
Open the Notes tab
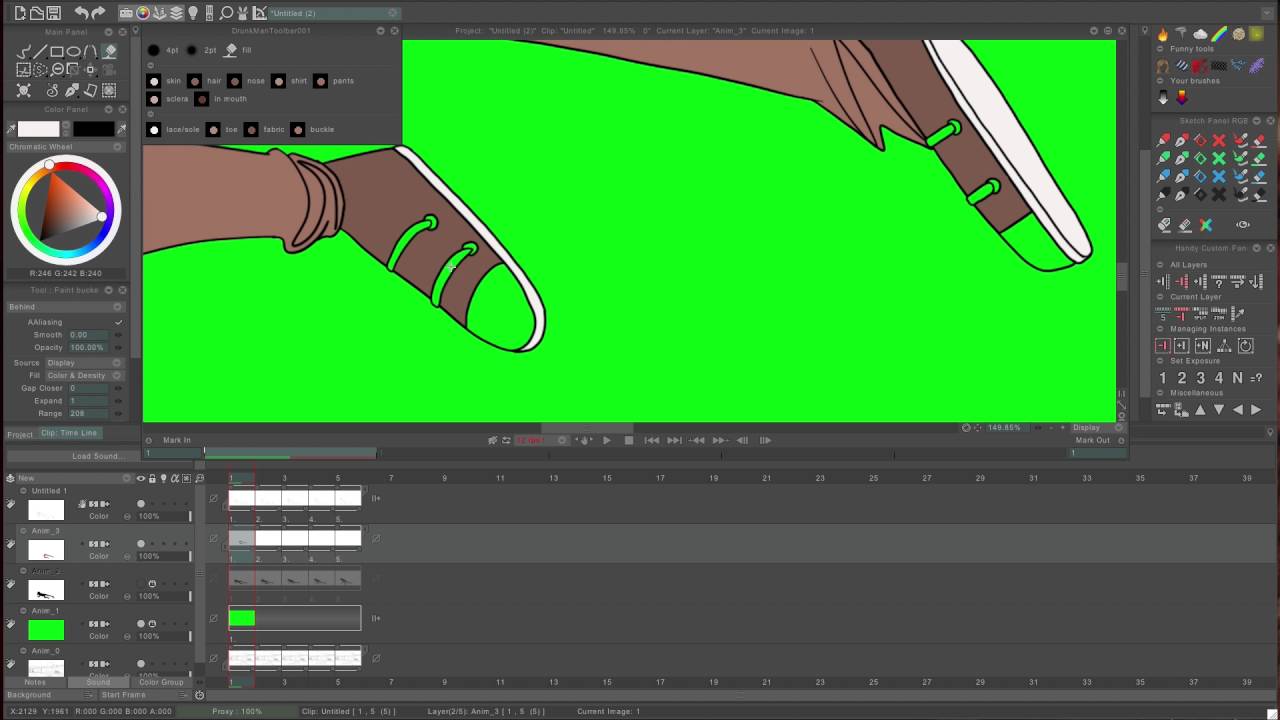pos(35,683)
